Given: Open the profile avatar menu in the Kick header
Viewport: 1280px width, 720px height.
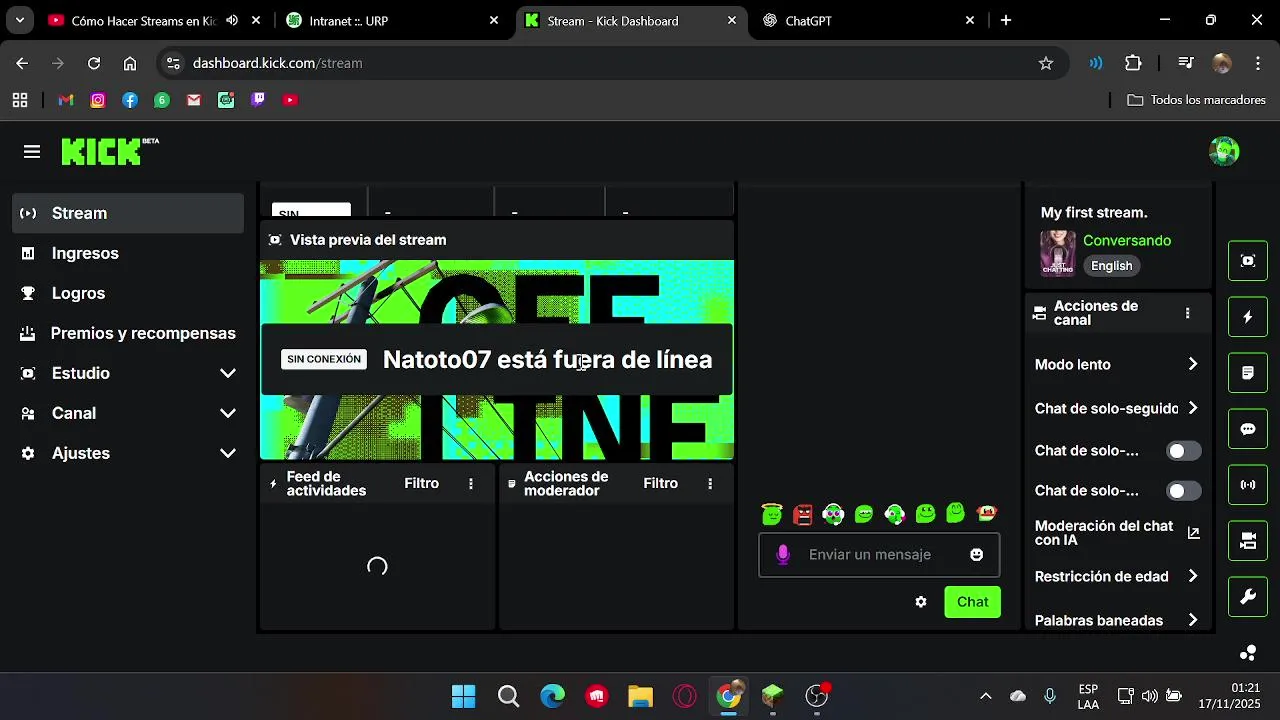Looking at the screenshot, I should (x=1224, y=151).
